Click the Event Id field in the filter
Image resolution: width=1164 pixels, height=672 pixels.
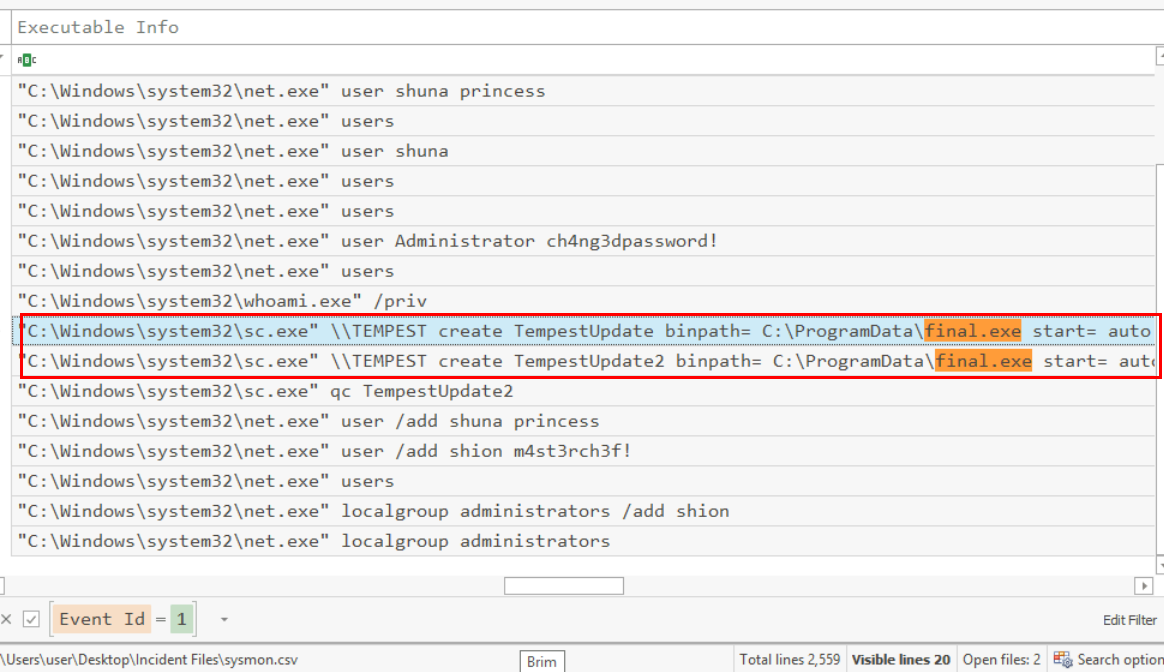(102, 619)
